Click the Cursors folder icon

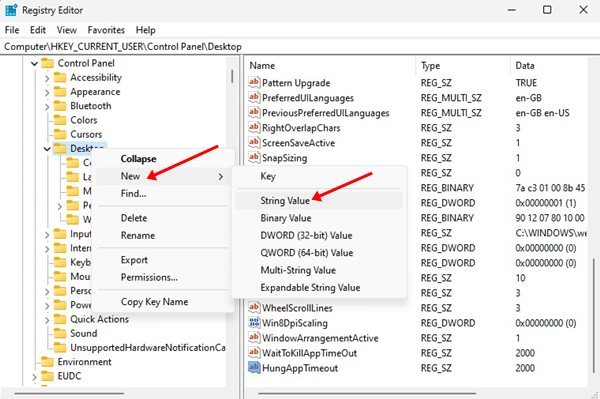[x=60, y=134]
